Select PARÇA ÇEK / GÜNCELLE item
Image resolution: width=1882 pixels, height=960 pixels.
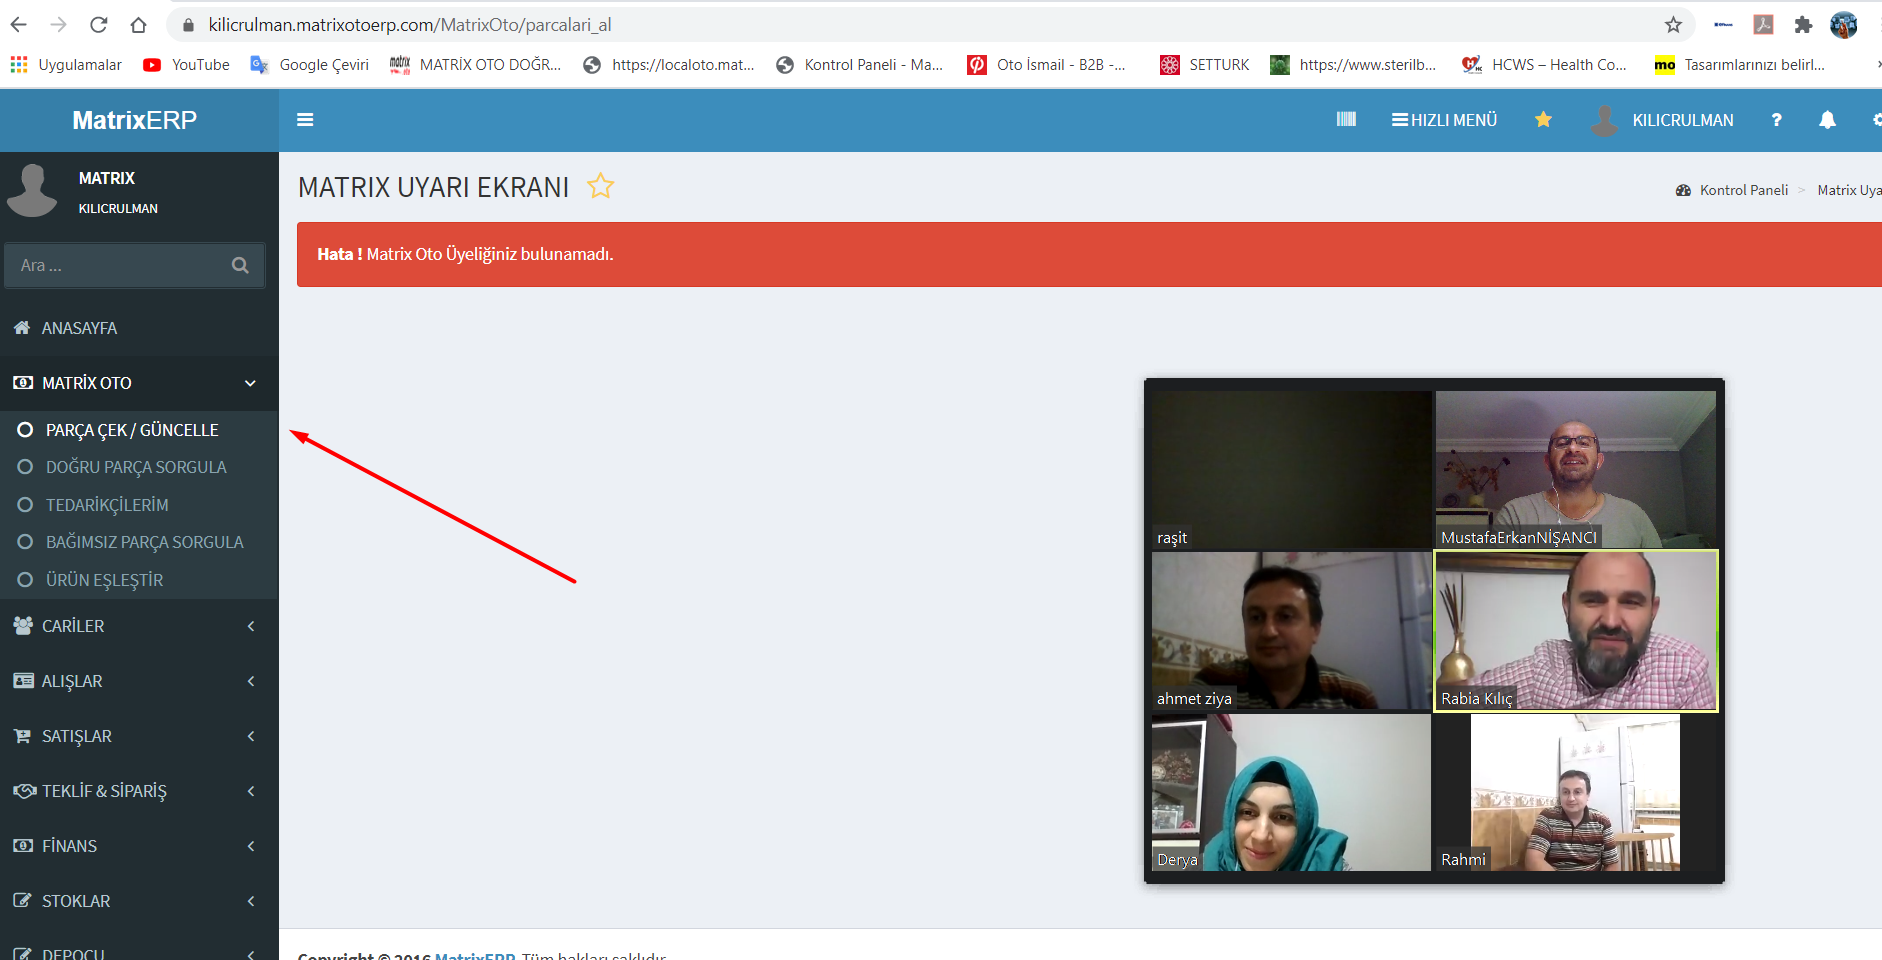click(132, 430)
